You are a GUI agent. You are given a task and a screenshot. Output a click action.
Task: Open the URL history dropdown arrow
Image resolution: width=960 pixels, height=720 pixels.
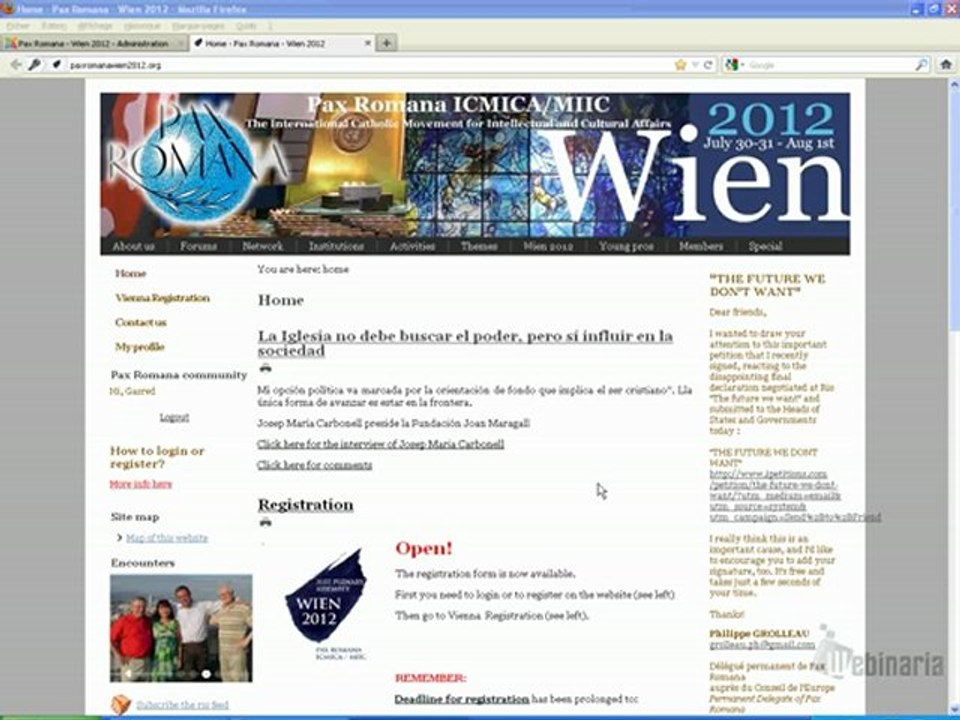click(695, 65)
